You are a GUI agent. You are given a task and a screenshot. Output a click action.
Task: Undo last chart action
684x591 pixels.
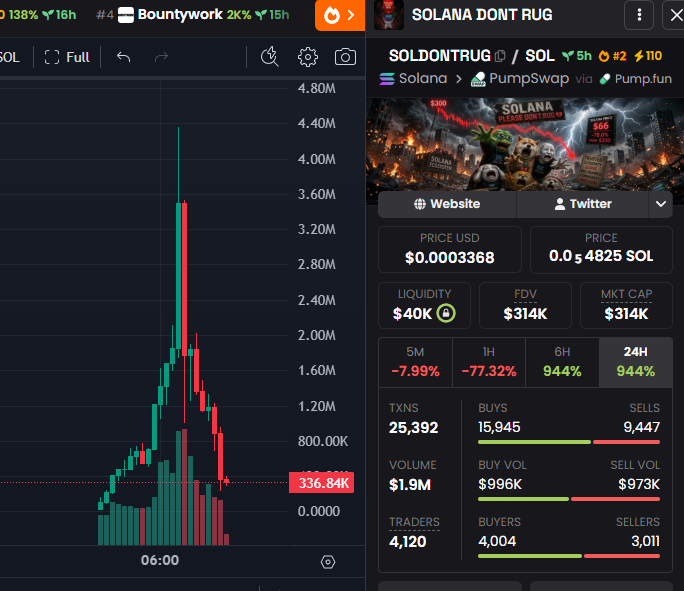[x=123, y=57]
